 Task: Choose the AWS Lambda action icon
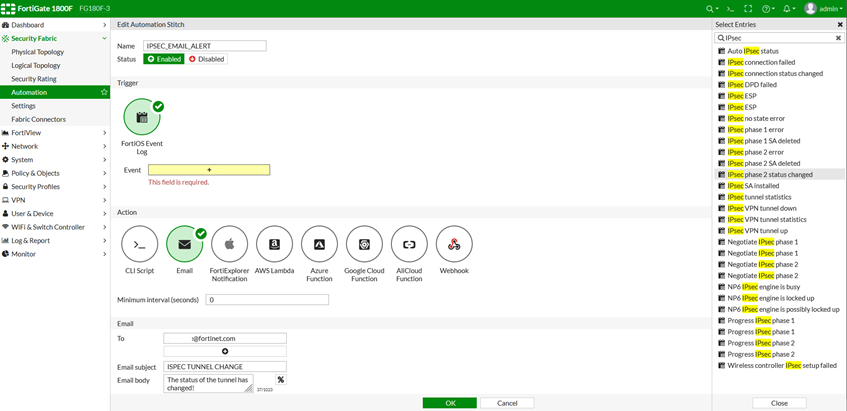(x=274, y=244)
